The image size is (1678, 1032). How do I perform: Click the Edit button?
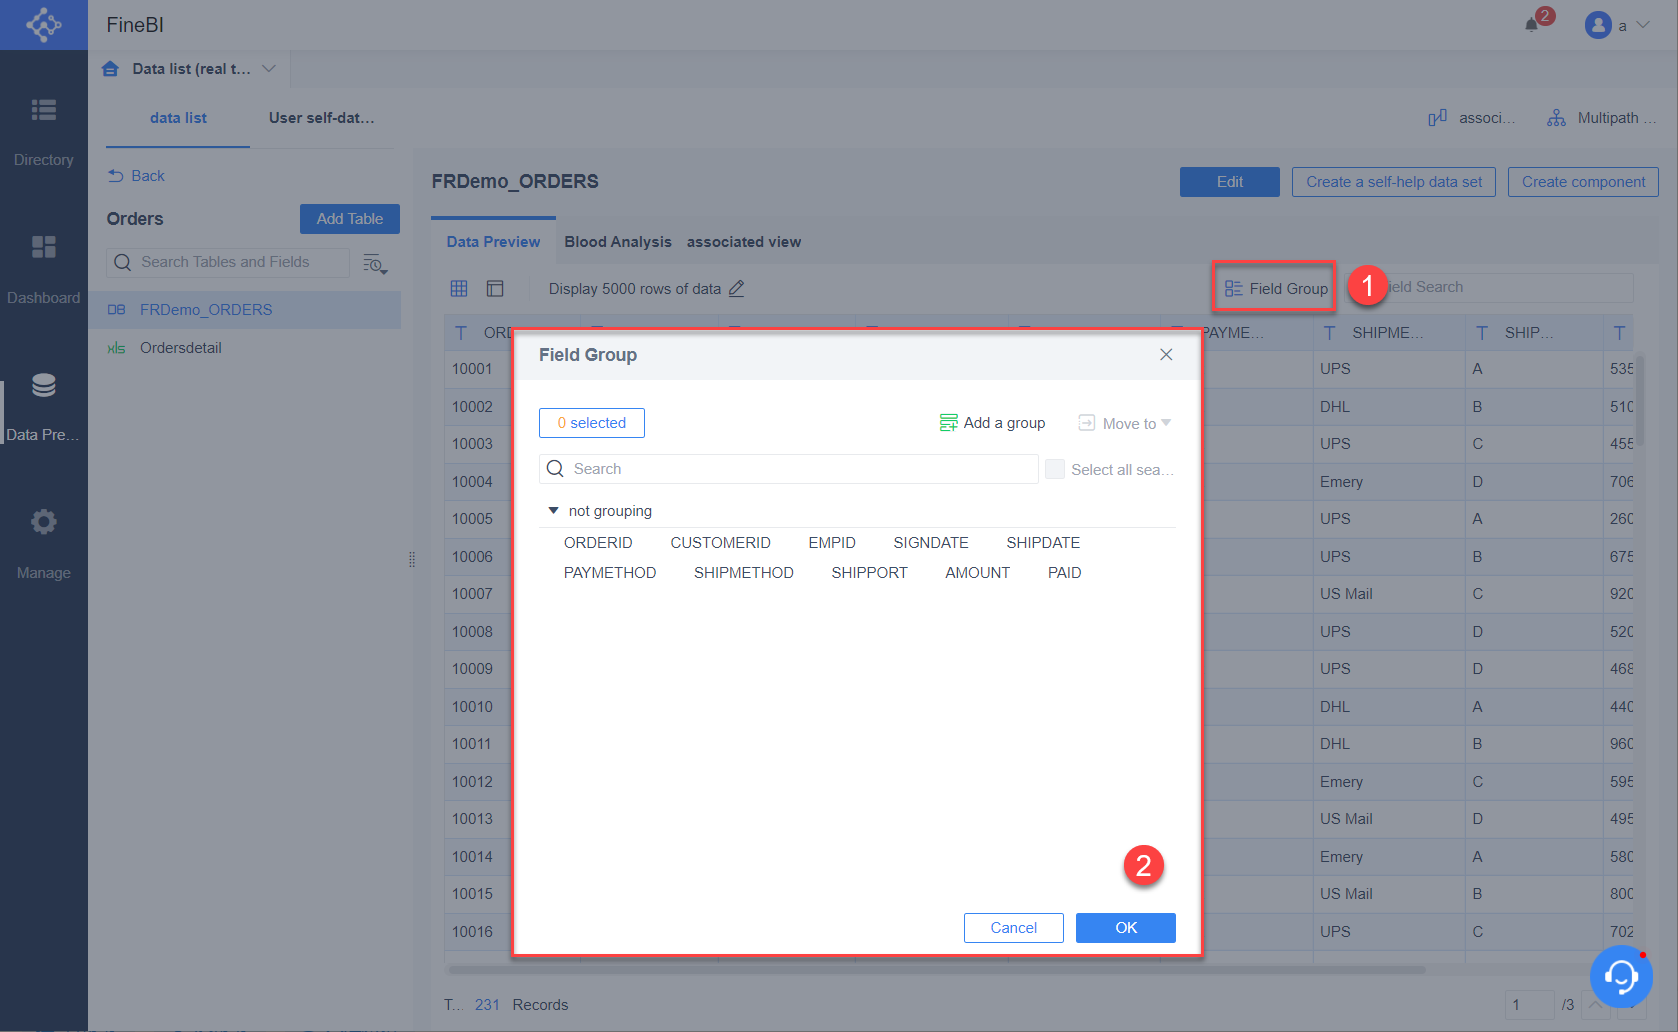tap(1230, 182)
